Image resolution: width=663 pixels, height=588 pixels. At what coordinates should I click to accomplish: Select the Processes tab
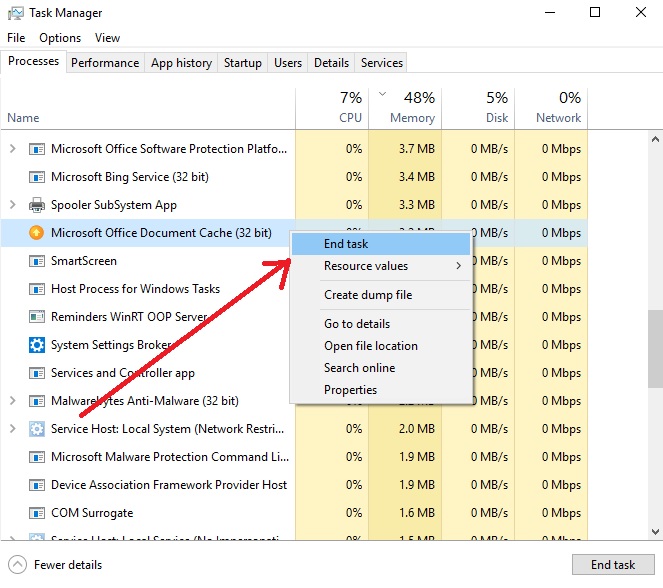coord(33,61)
